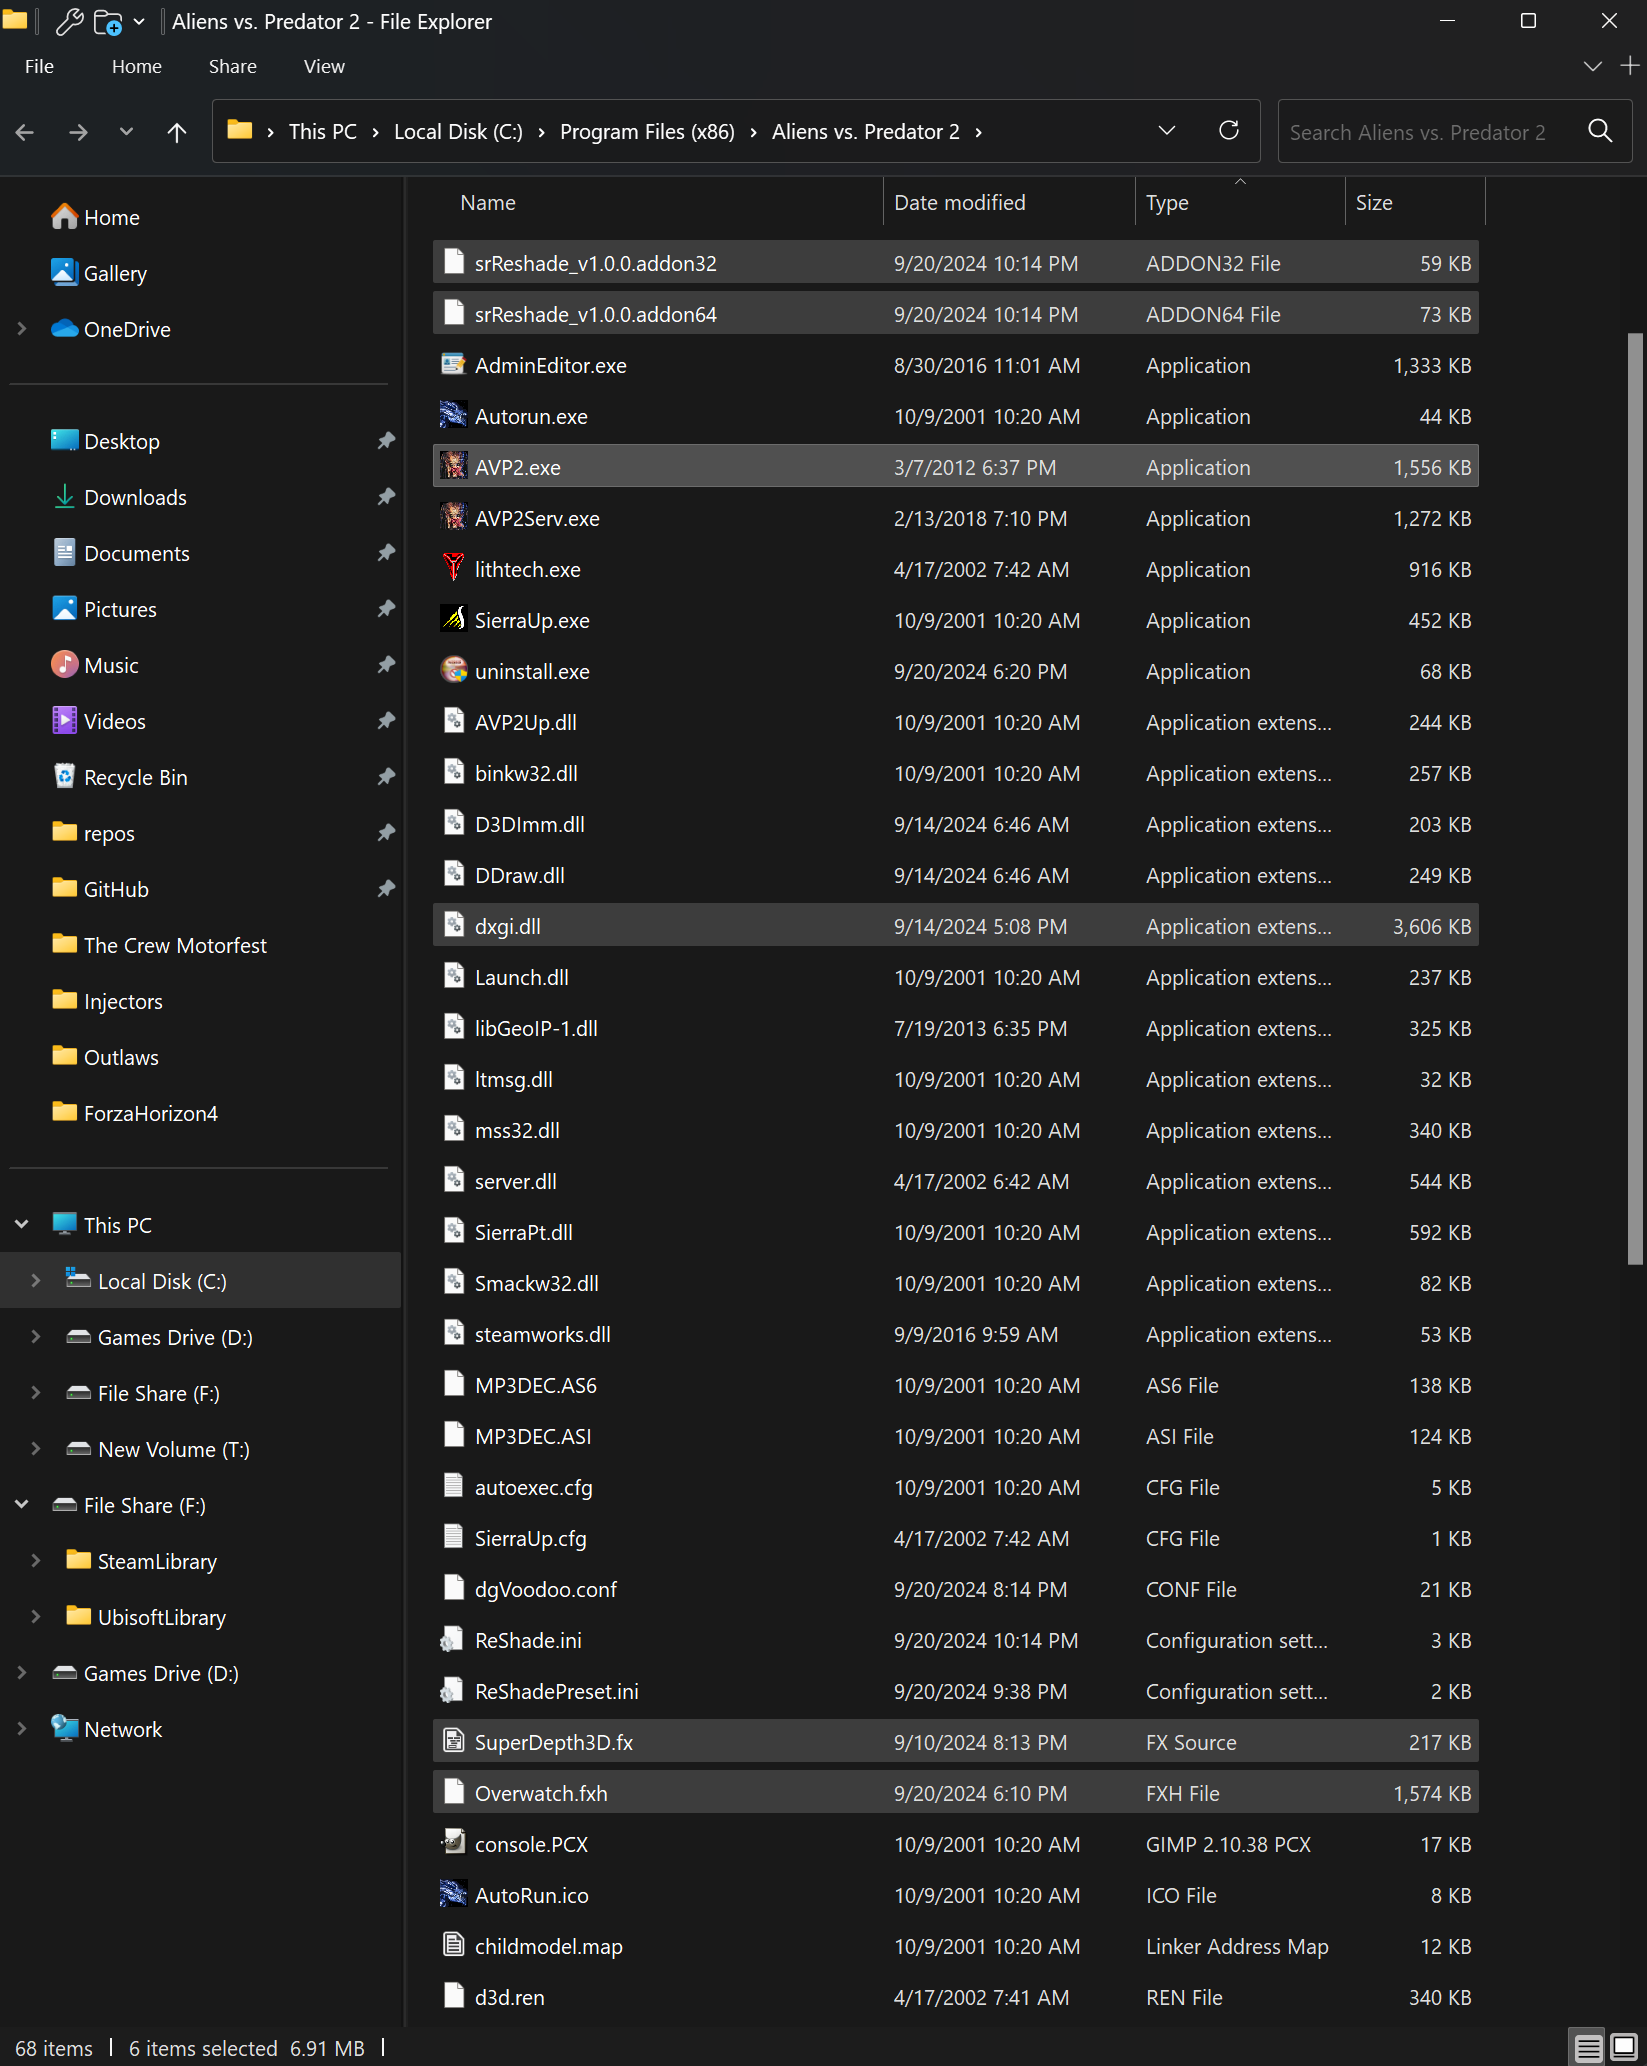
Task: Select the steamworks.dll file
Action: click(955, 1334)
